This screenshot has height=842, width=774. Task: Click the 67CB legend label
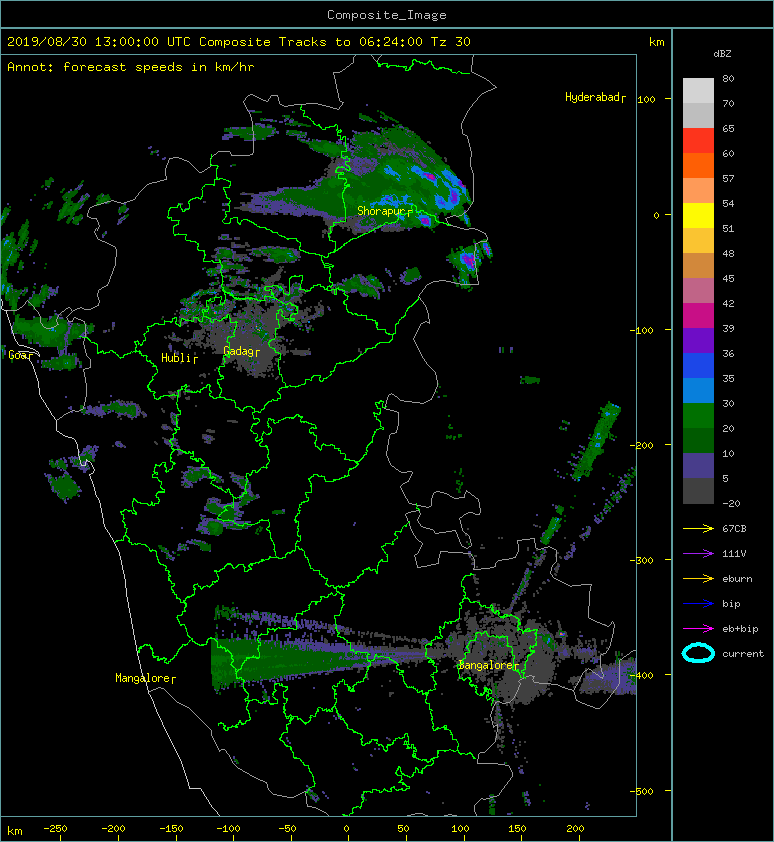pos(734,528)
